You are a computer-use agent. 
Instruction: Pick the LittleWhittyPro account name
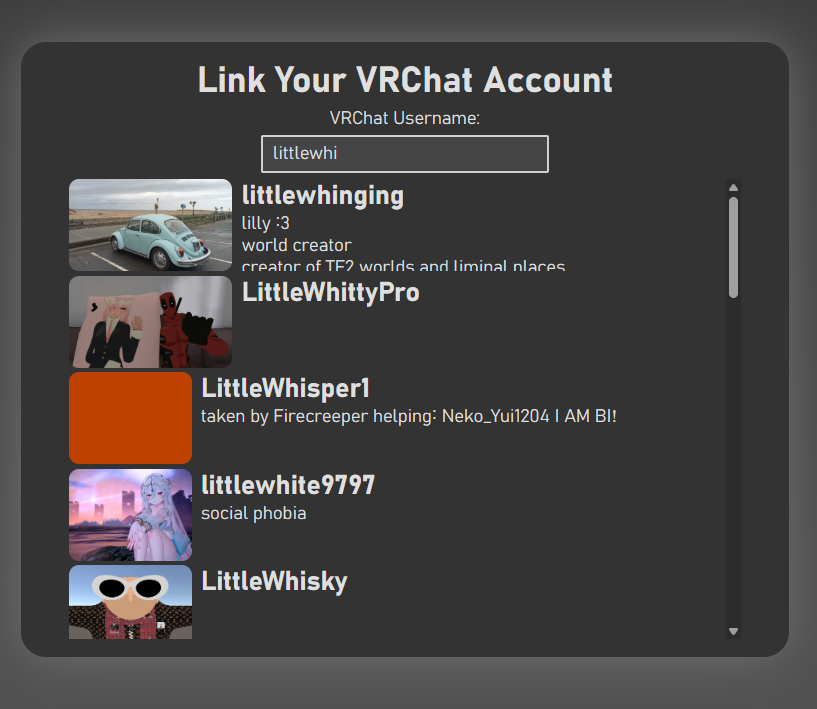[330, 292]
